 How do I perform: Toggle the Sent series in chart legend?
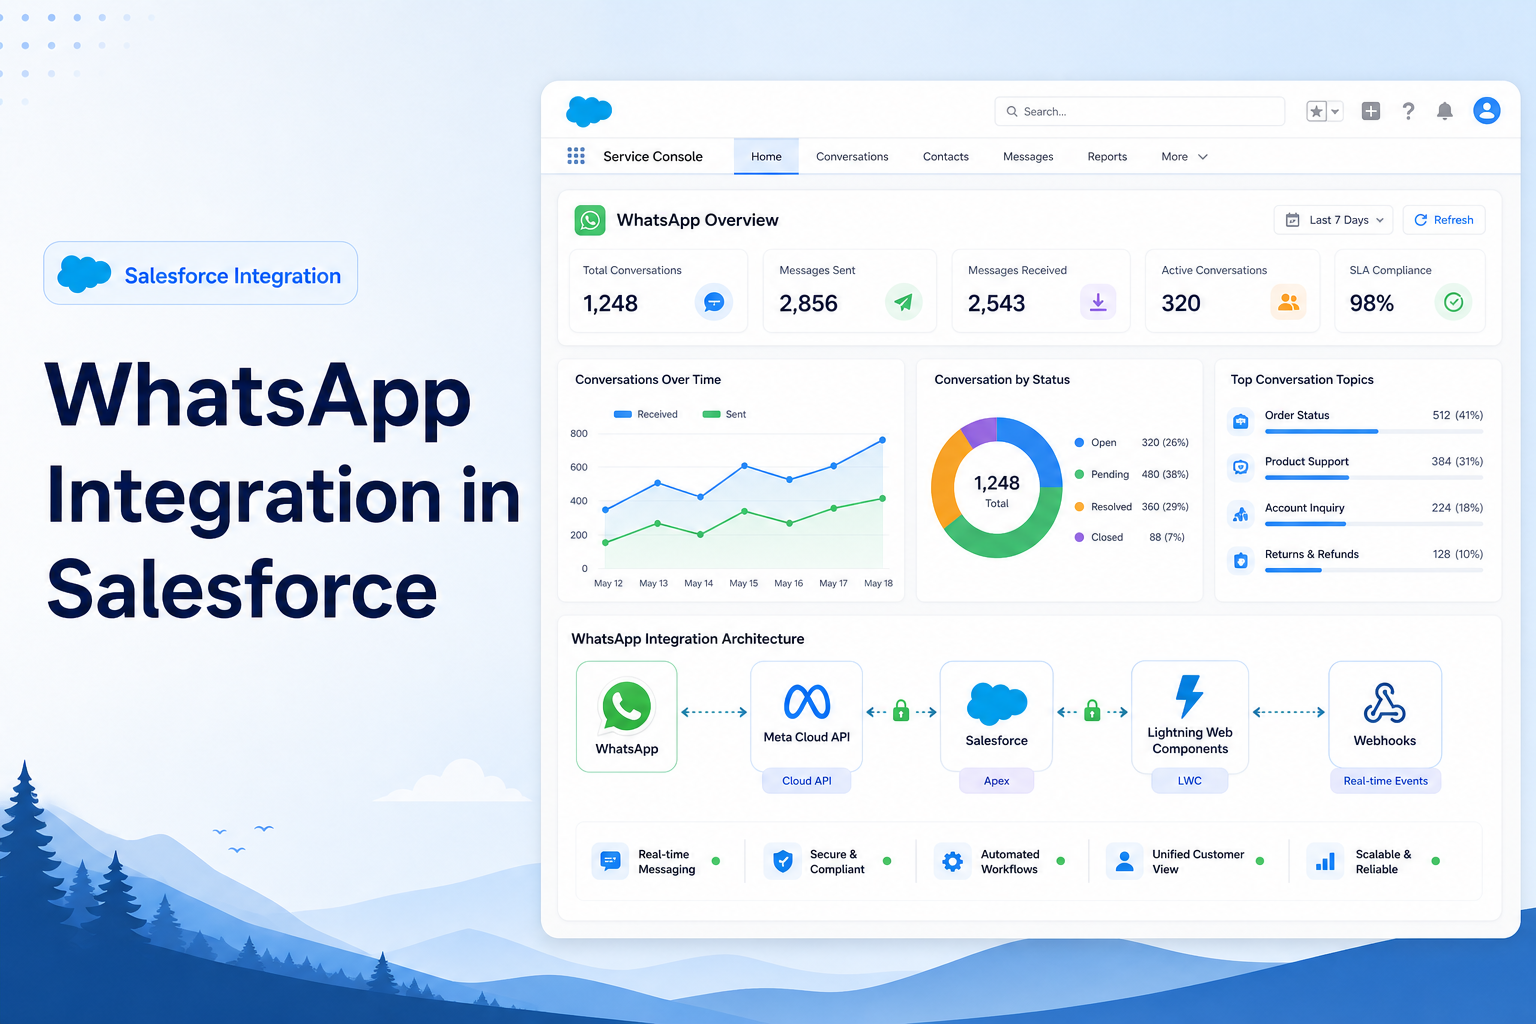click(x=724, y=414)
